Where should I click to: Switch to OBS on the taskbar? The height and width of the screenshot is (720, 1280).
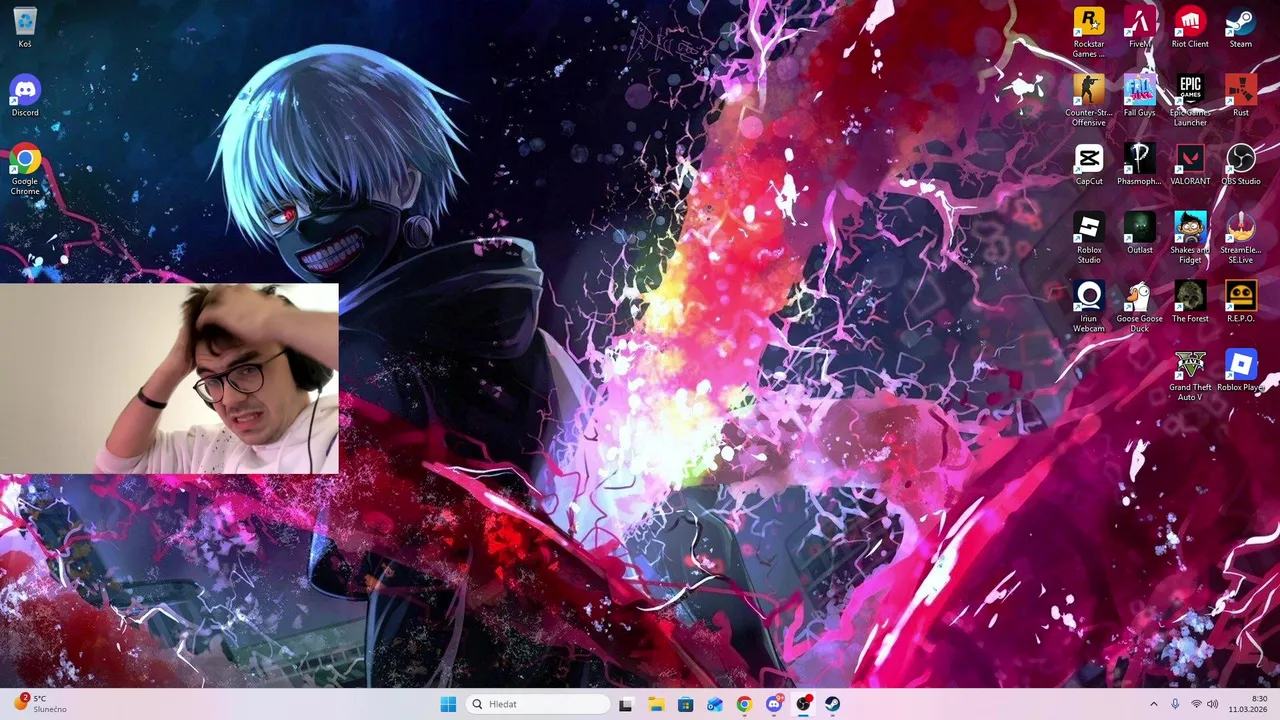click(803, 704)
